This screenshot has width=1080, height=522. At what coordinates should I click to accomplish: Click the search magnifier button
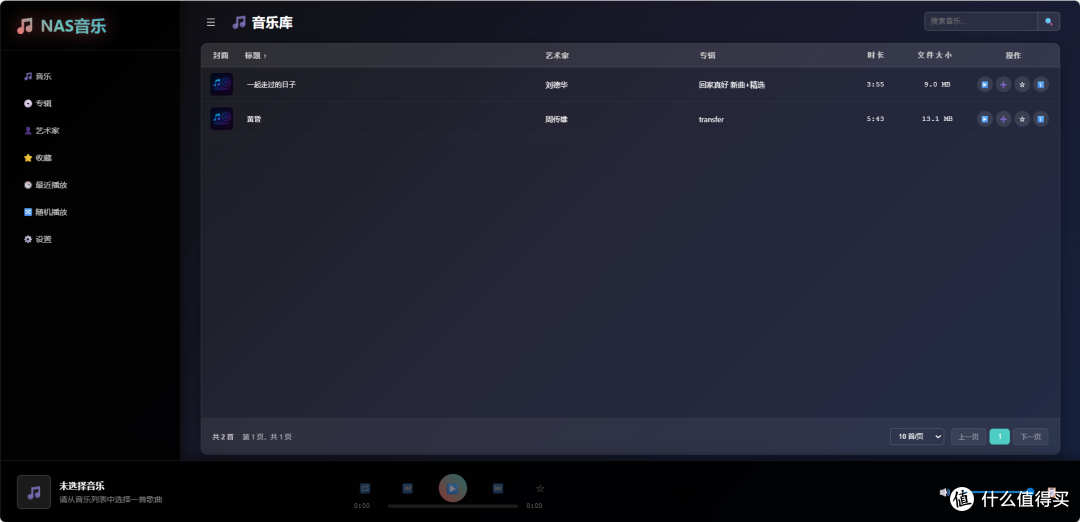tap(1048, 21)
